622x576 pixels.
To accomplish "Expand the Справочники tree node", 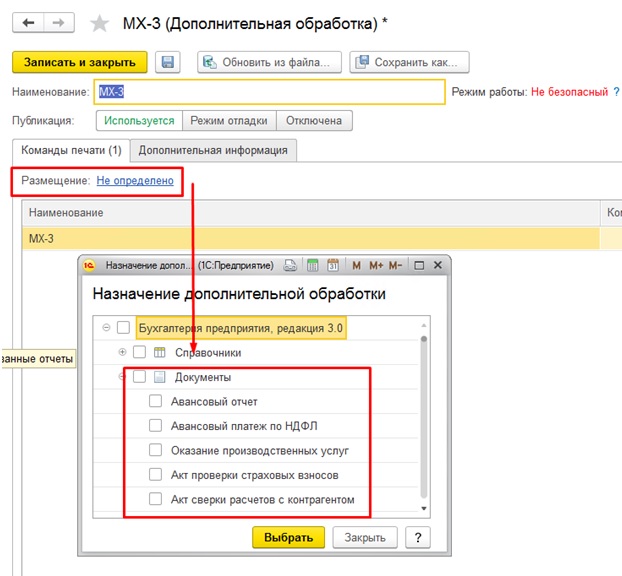I will tap(123, 352).
